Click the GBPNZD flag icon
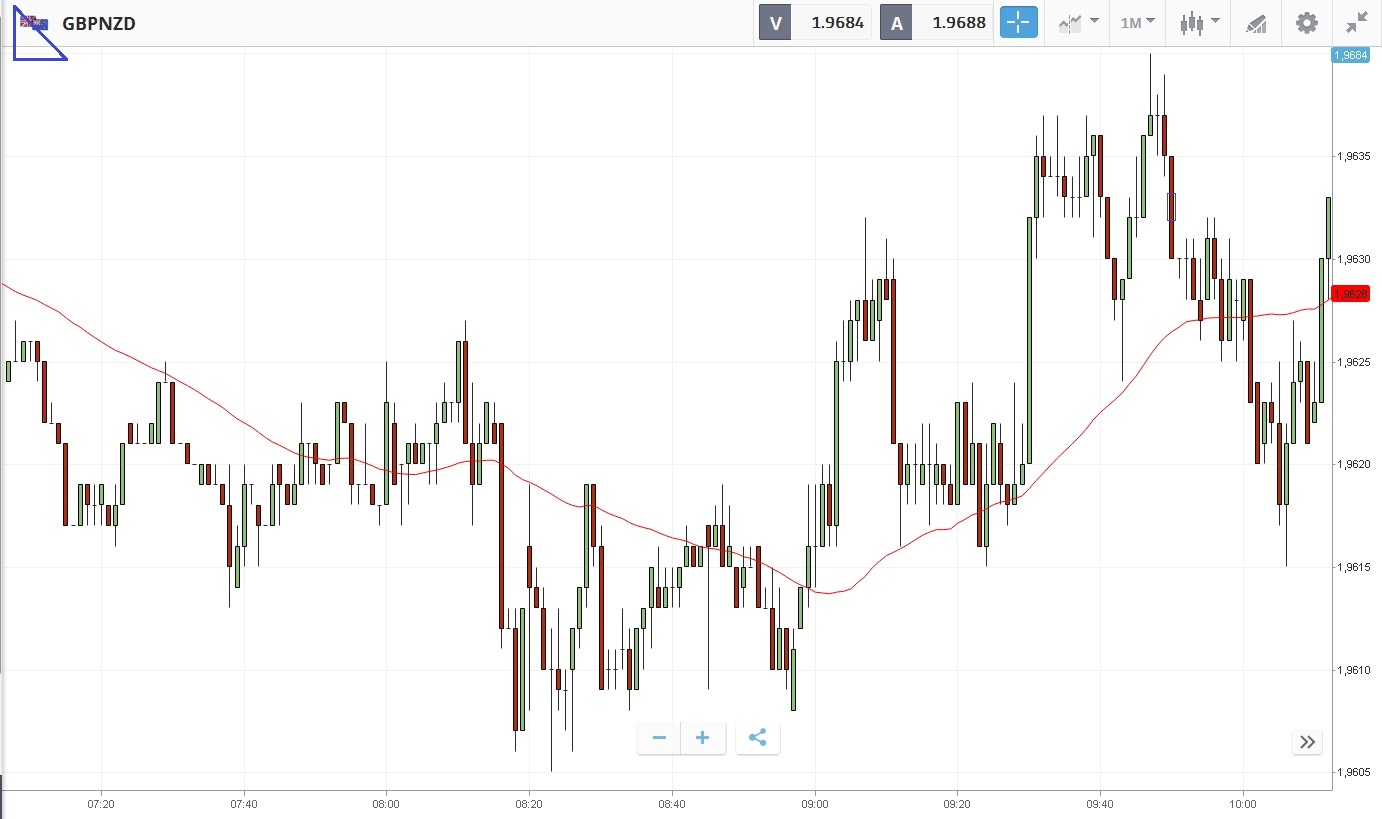The height and width of the screenshot is (819, 1382). click(34, 23)
